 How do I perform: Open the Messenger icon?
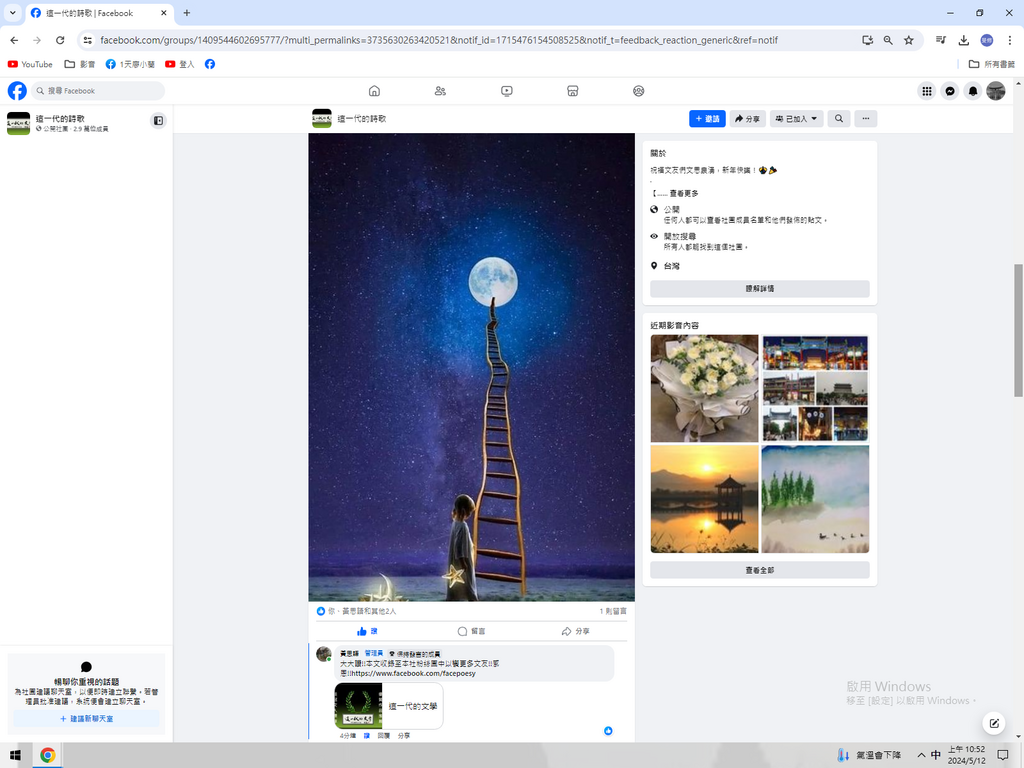point(950,91)
